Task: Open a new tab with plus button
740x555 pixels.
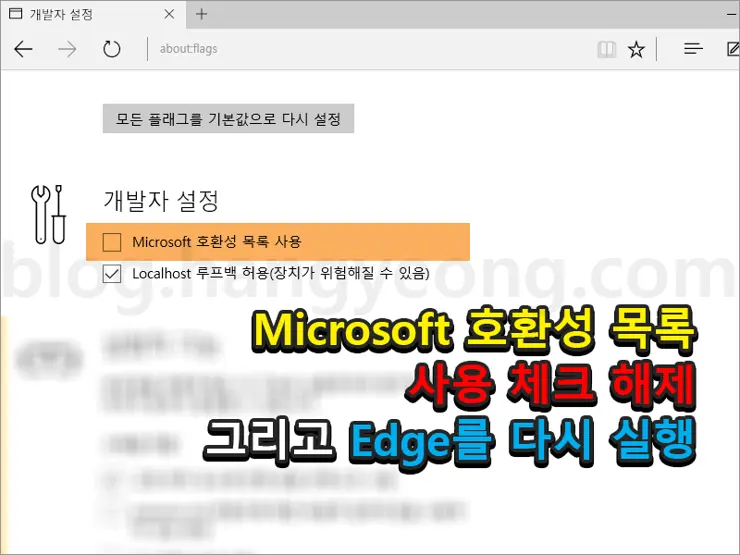Action: coord(202,14)
